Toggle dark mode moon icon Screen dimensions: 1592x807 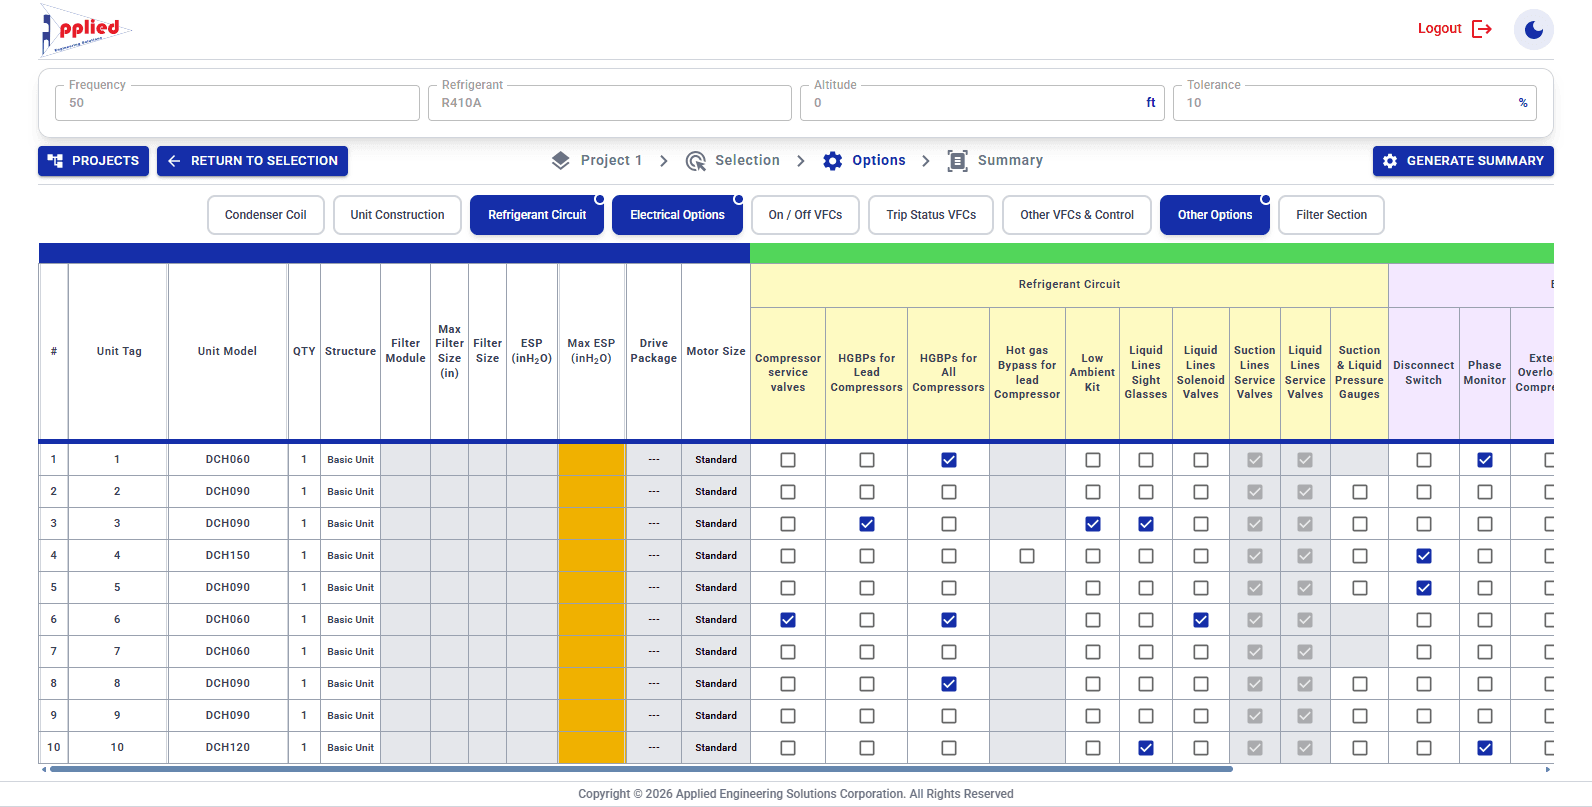pyautogui.click(x=1533, y=29)
